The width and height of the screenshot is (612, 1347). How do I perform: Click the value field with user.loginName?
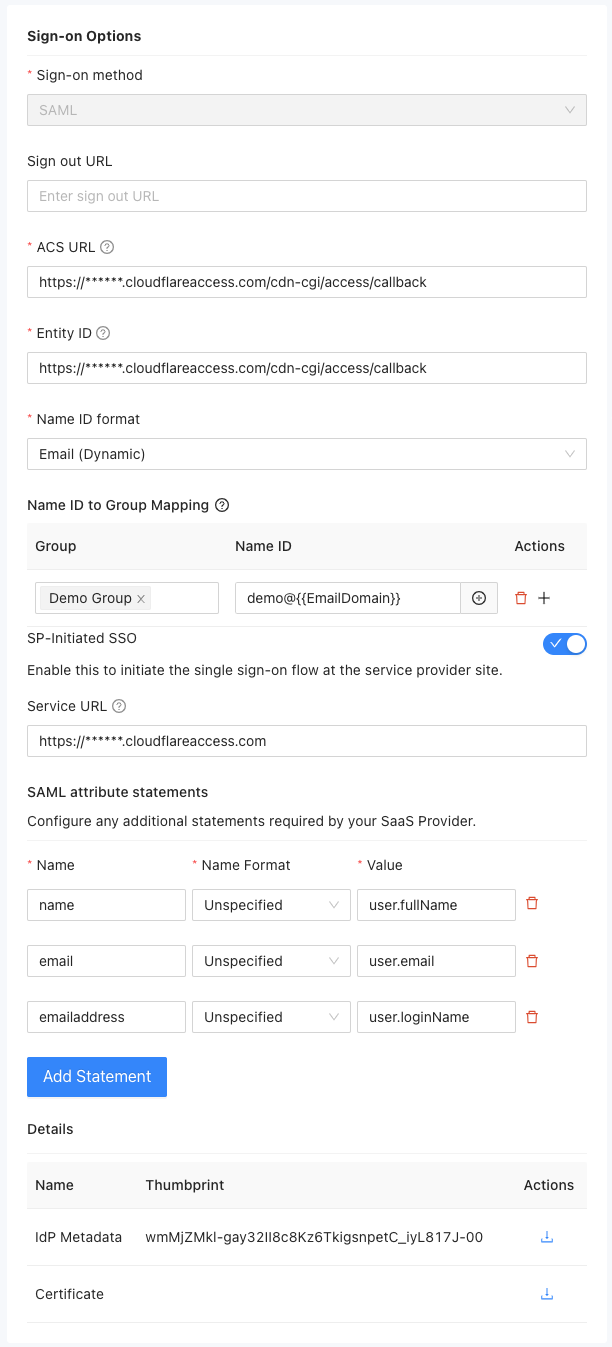[436, 1017]
